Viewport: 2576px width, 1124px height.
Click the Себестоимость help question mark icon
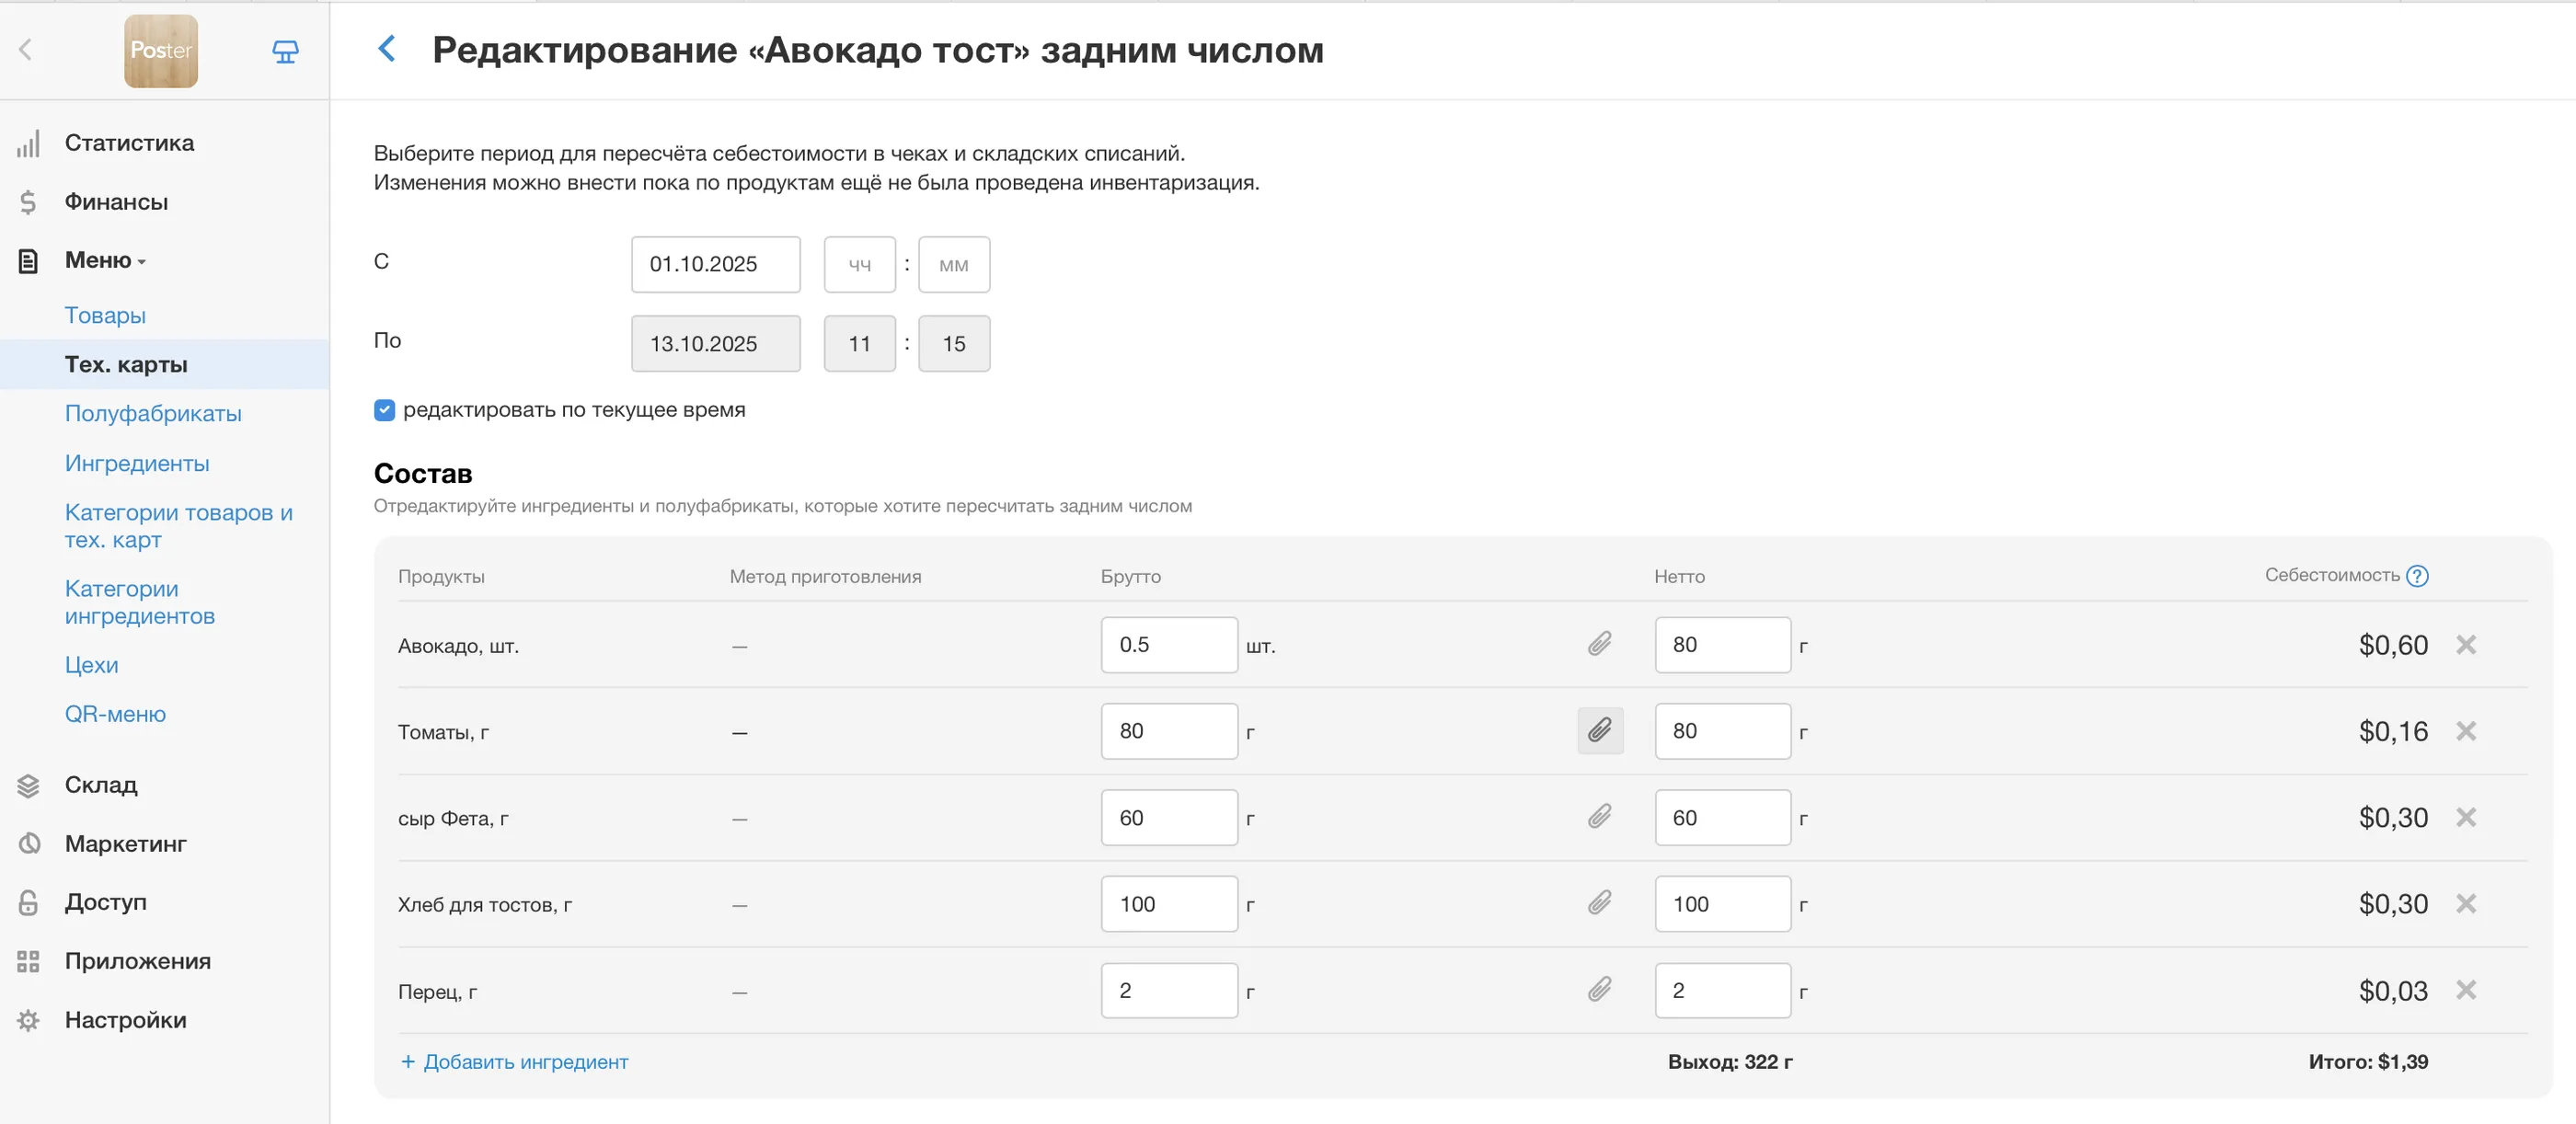(x=2416, y=576)
